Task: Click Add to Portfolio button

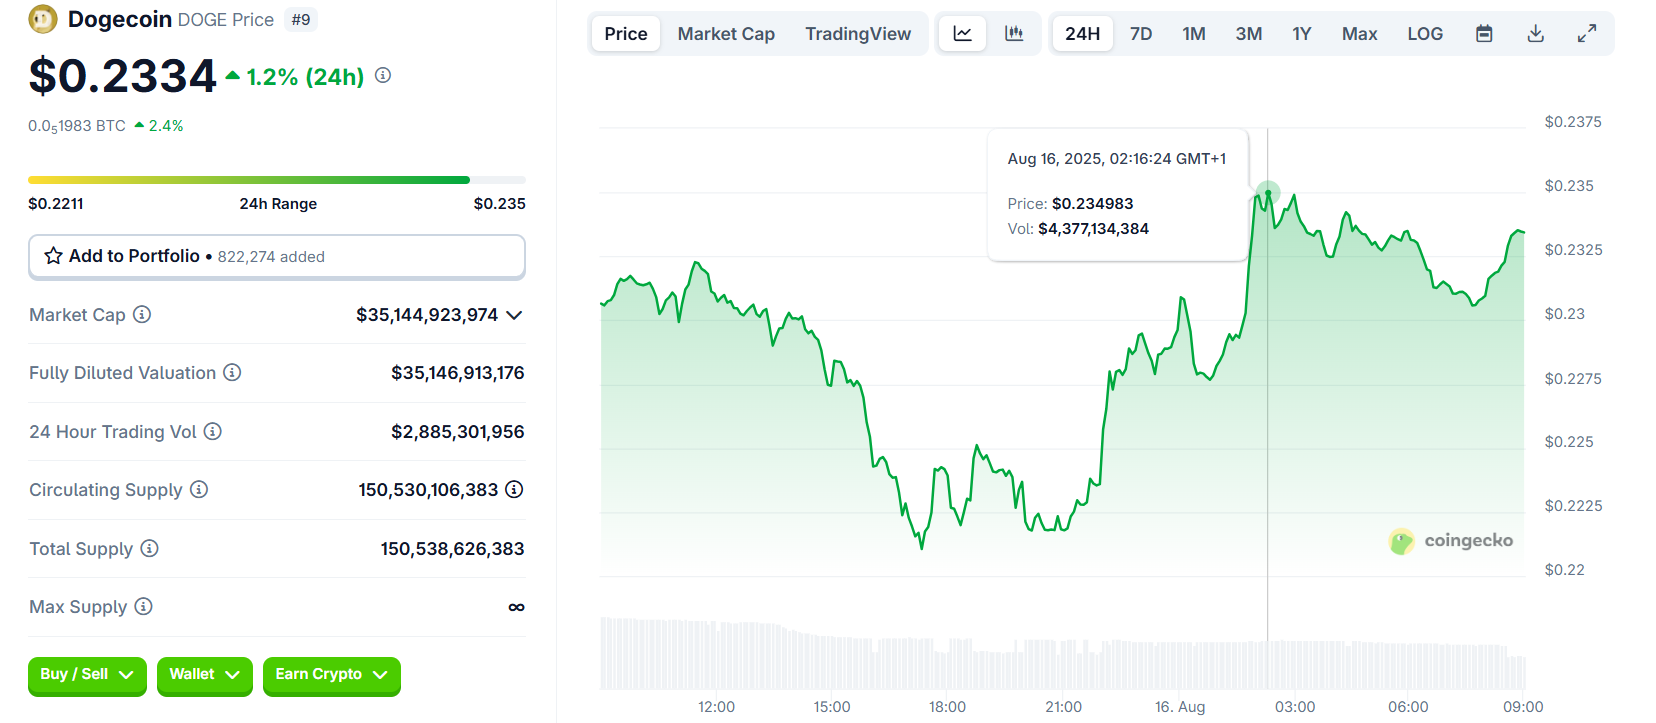Action: tap(277, 257)
